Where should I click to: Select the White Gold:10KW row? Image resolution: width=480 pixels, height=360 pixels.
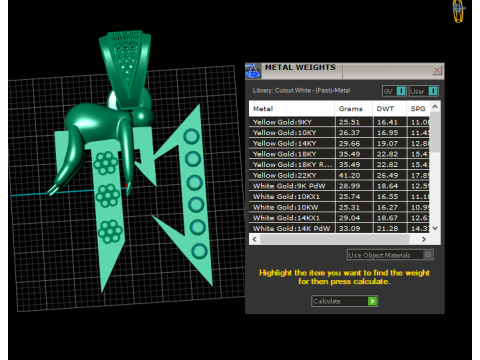click(x=339, y=207)
